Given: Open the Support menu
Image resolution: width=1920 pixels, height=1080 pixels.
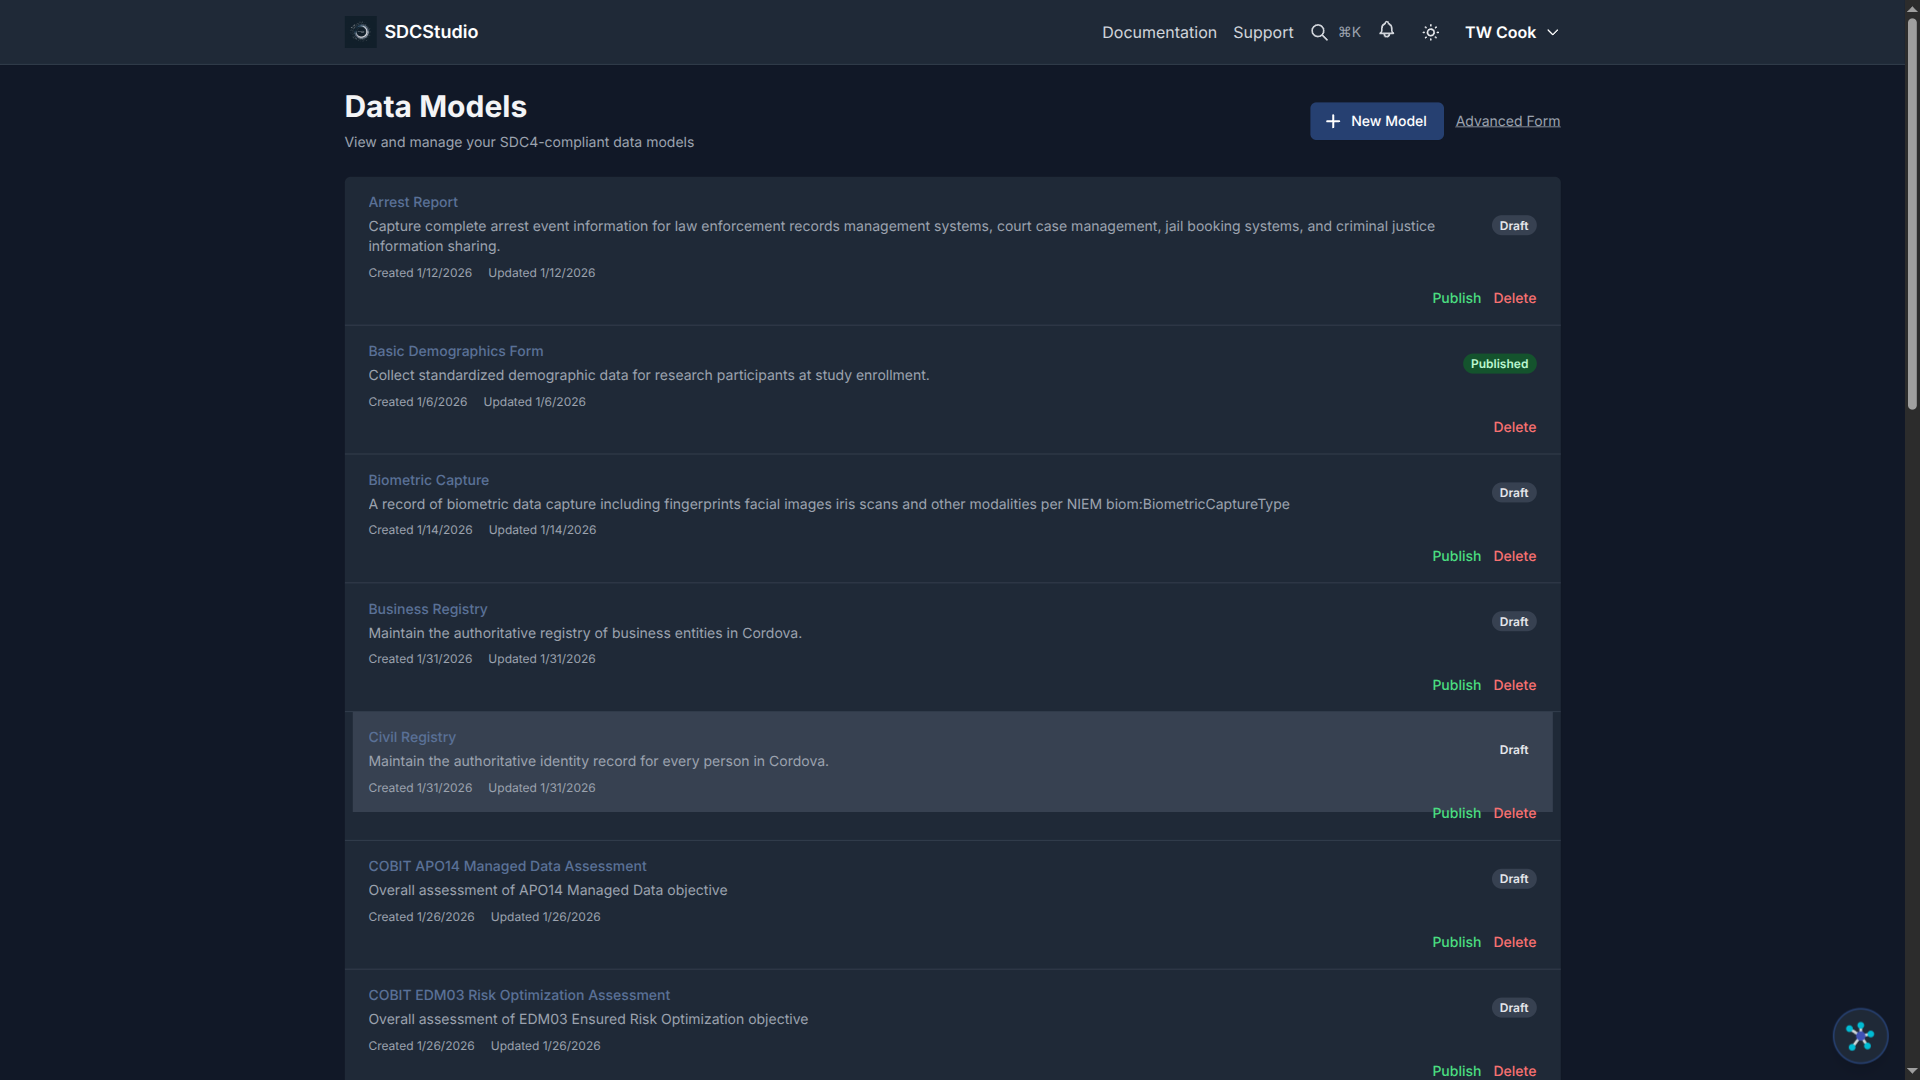Looking at the screenshot, I should point(1262,32).
